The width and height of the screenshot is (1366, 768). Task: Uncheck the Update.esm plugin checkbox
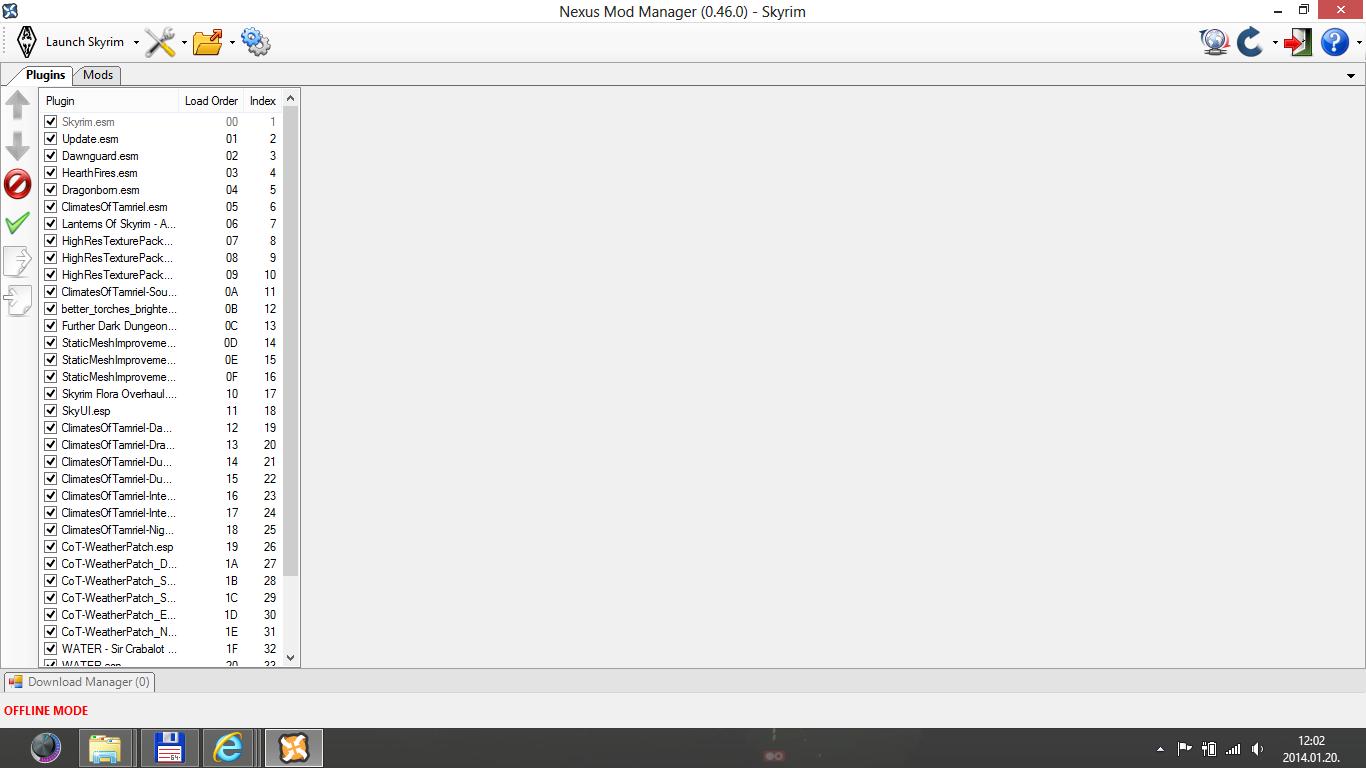point(51,139)
